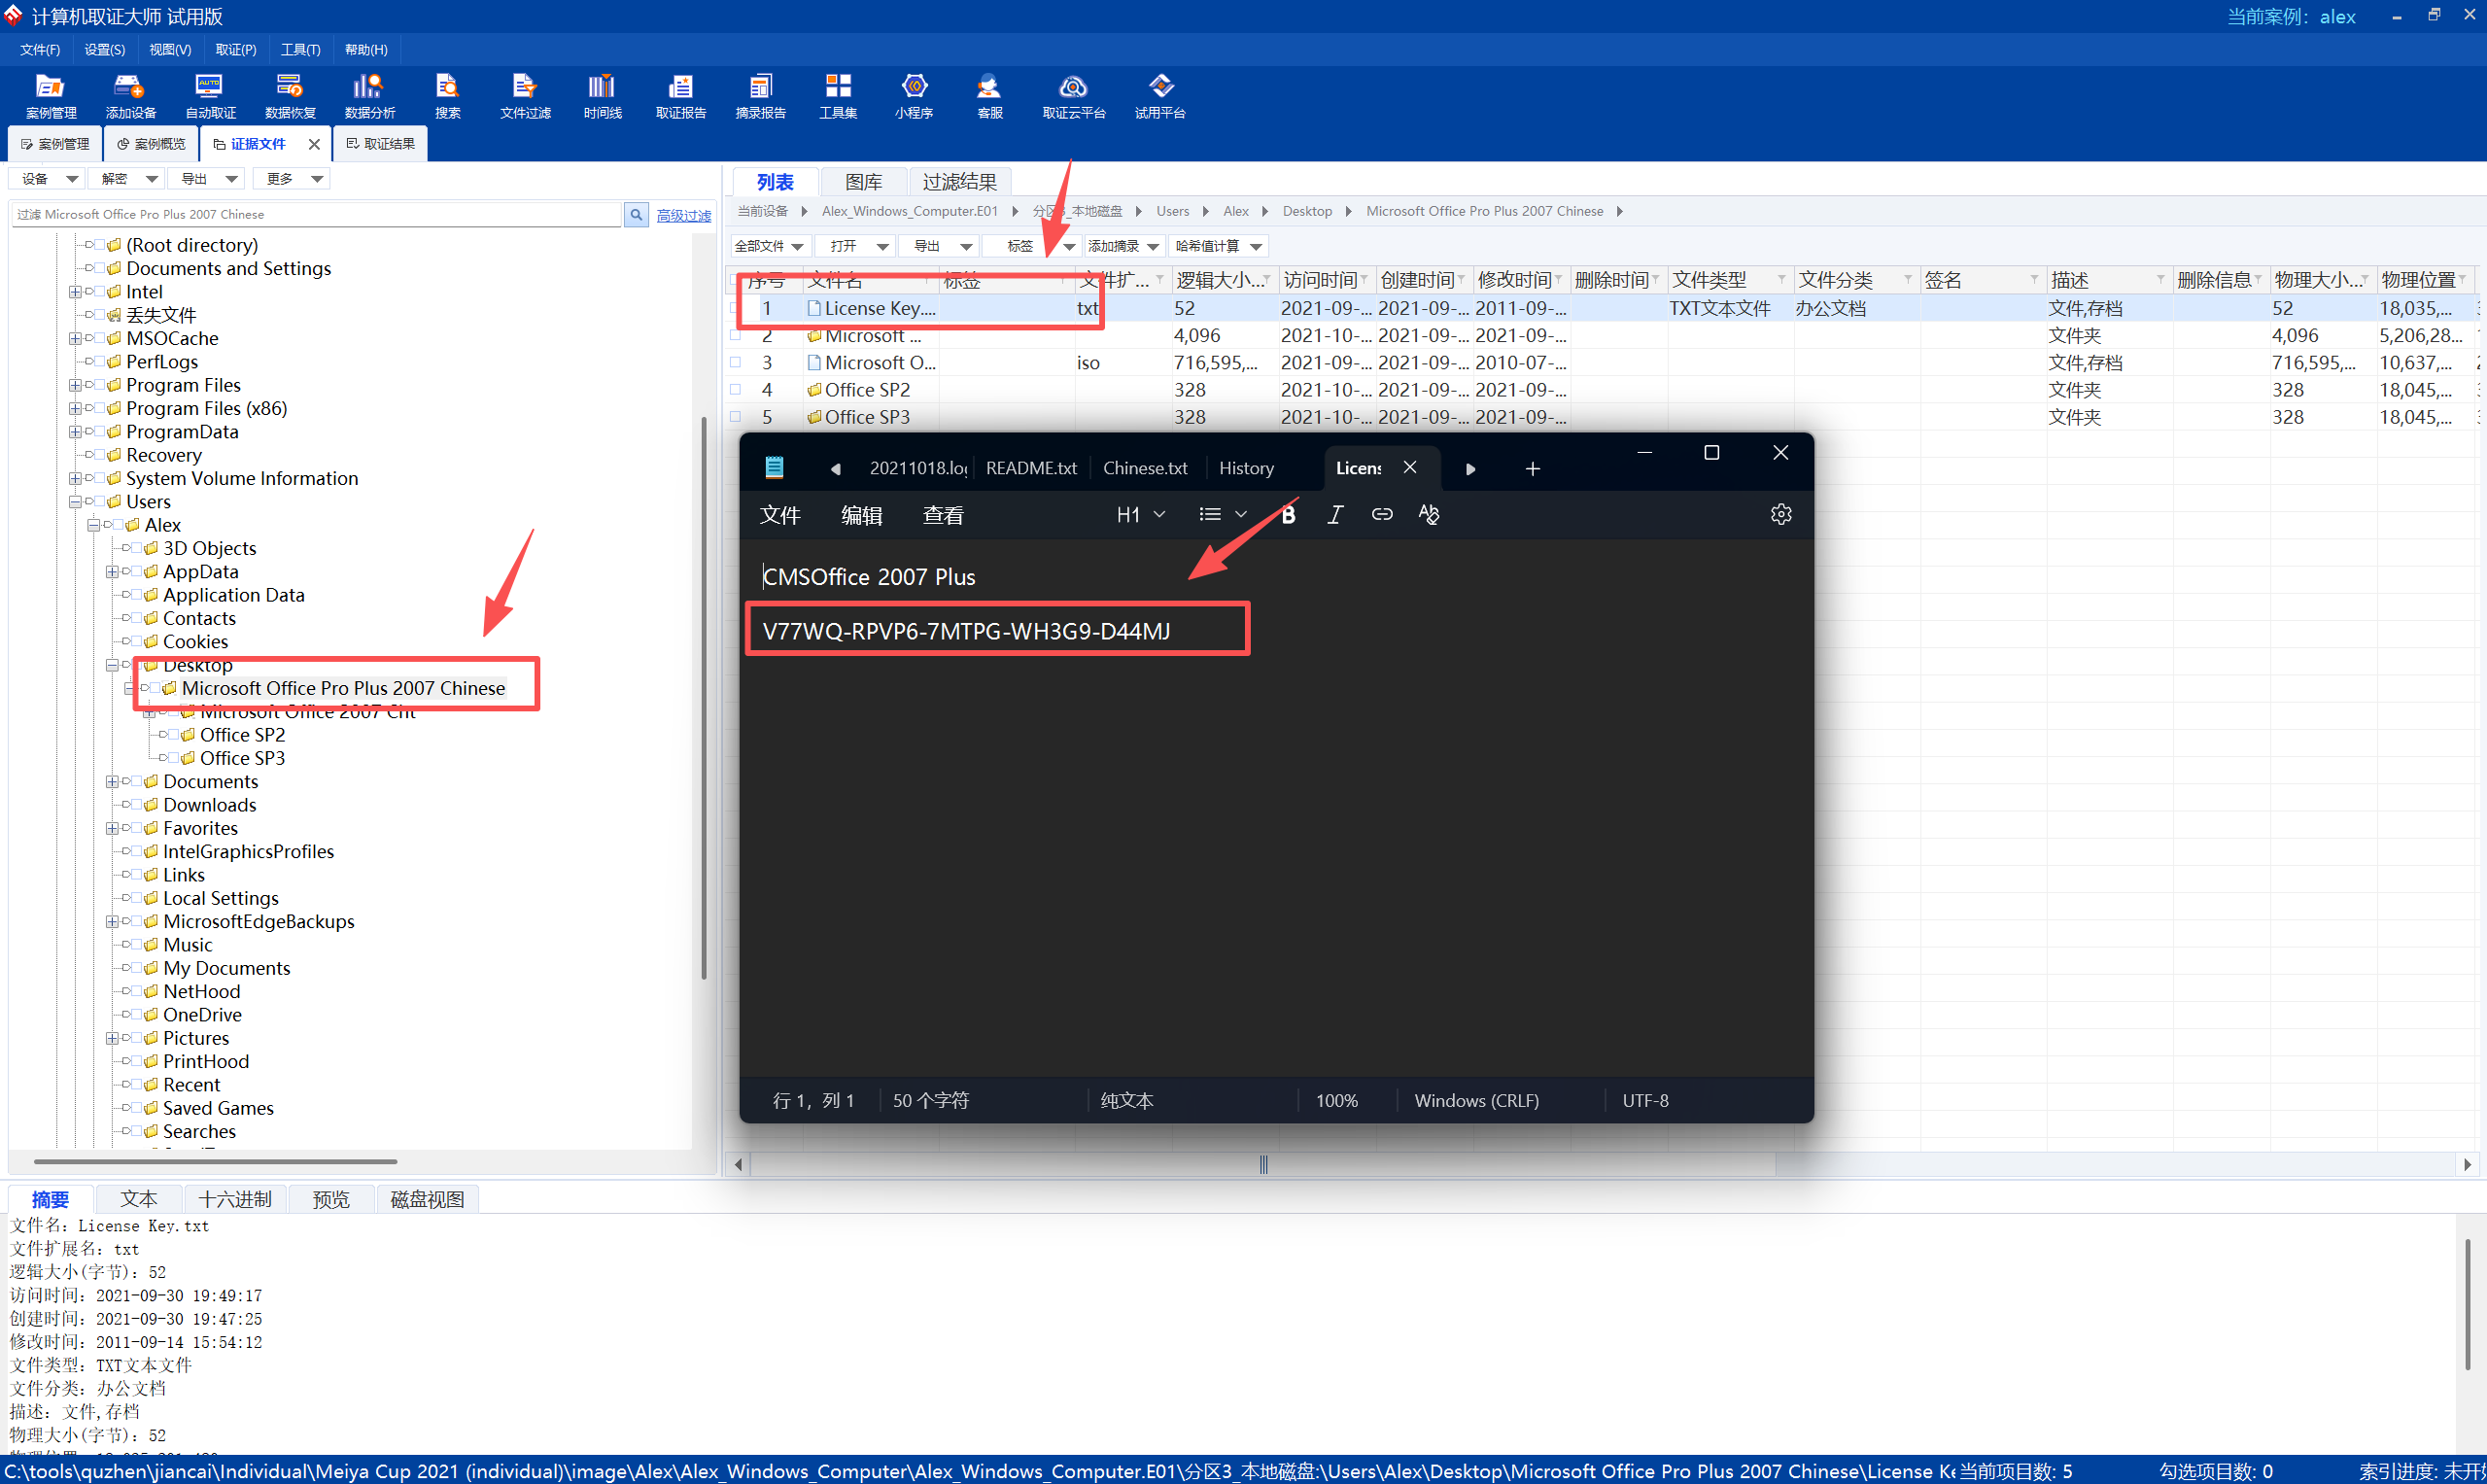Viewport: 2487px width, 1484px height.
Task: Click the file list horizontal scrollbar thumb
Action: click(1262, 1164)
